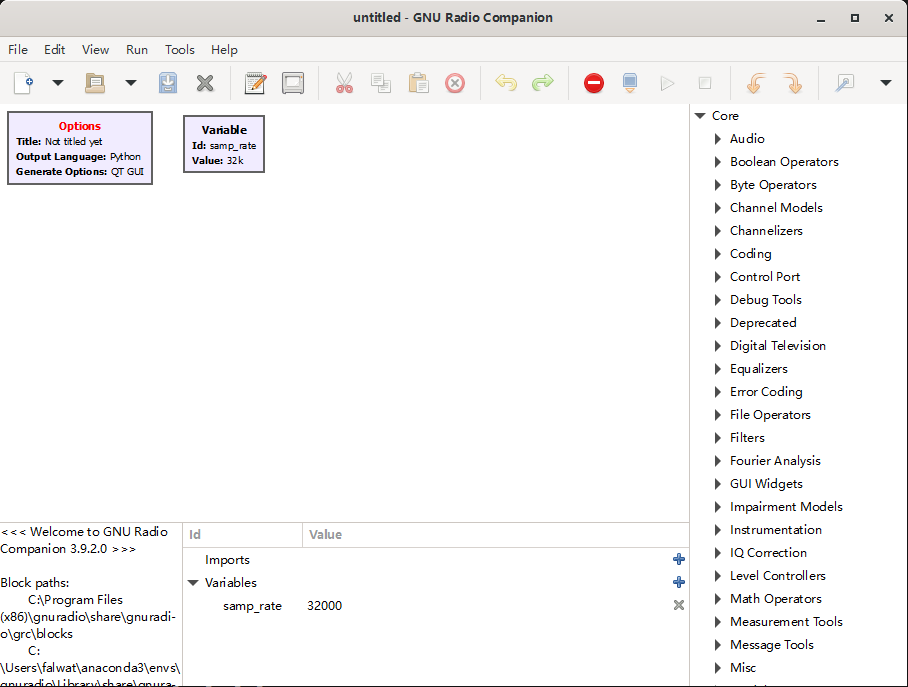The width and height of the screenshot is (908, 687).
Task: Expand the Digital Television category
Action: tap(717, 346)
